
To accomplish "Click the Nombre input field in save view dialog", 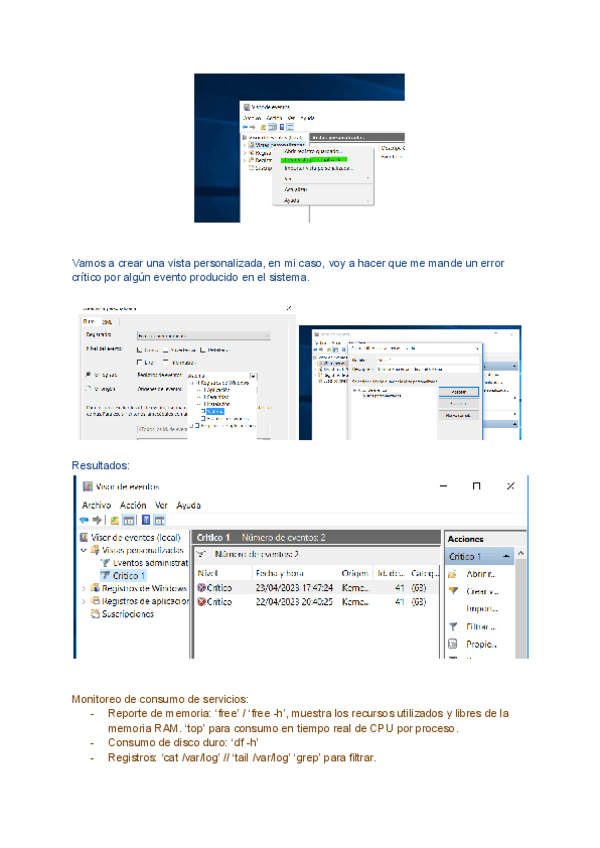I will pos(427,360).
